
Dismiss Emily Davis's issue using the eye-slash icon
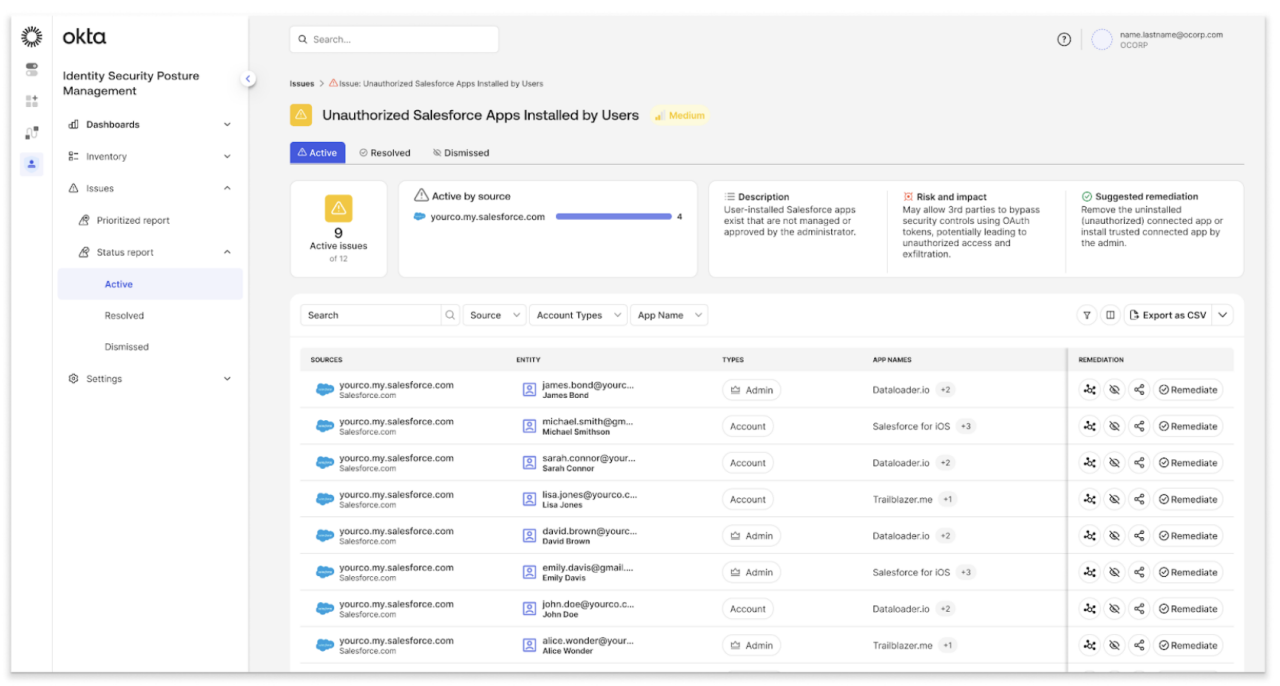pos(1114,571)
